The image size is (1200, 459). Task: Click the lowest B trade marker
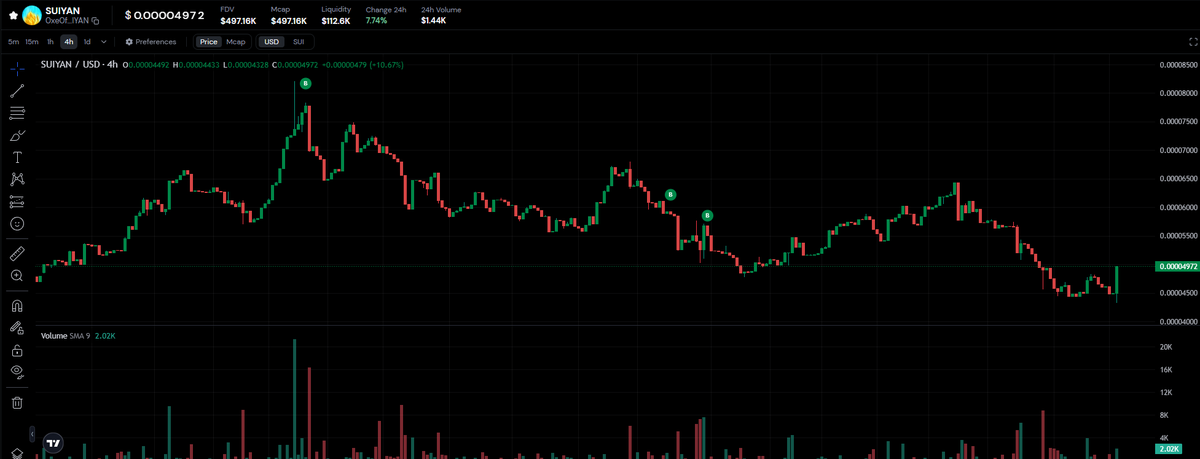(707, 215)
